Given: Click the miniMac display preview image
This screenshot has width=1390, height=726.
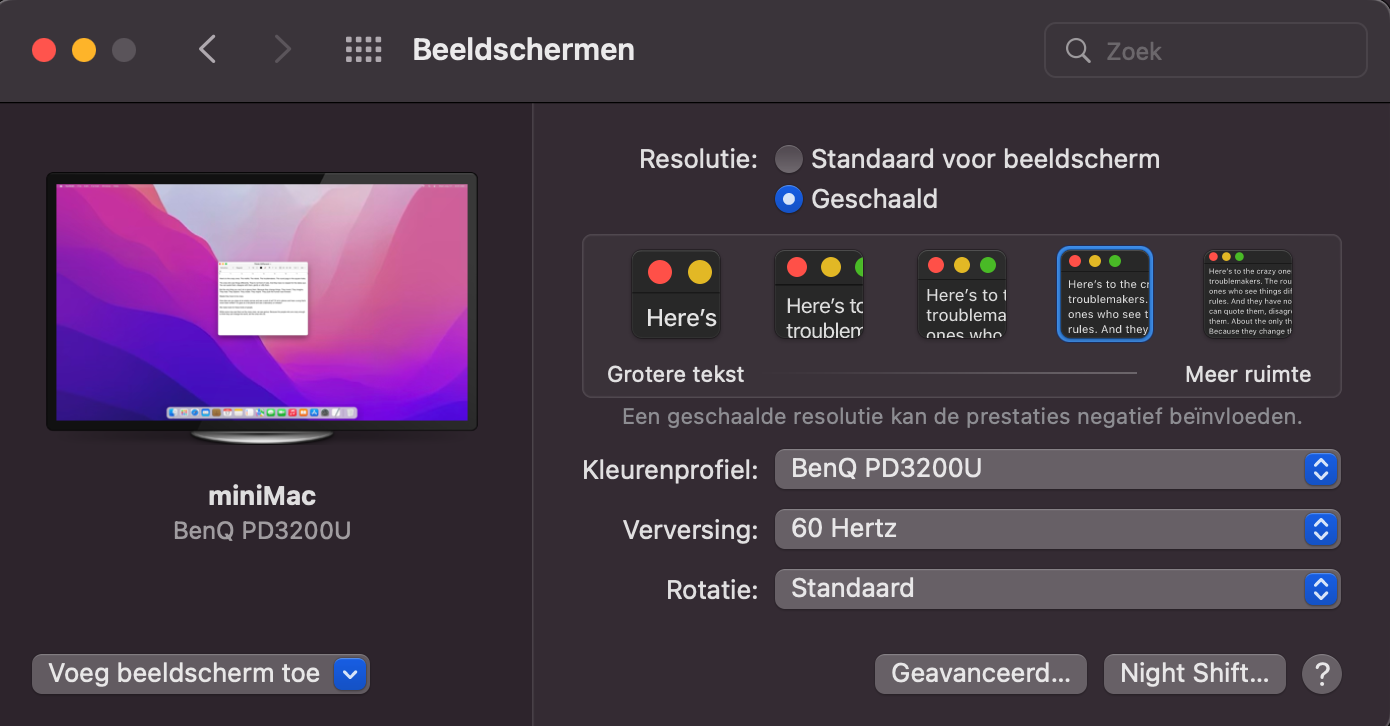Looking at the screenshot, I should click(262, 301).
